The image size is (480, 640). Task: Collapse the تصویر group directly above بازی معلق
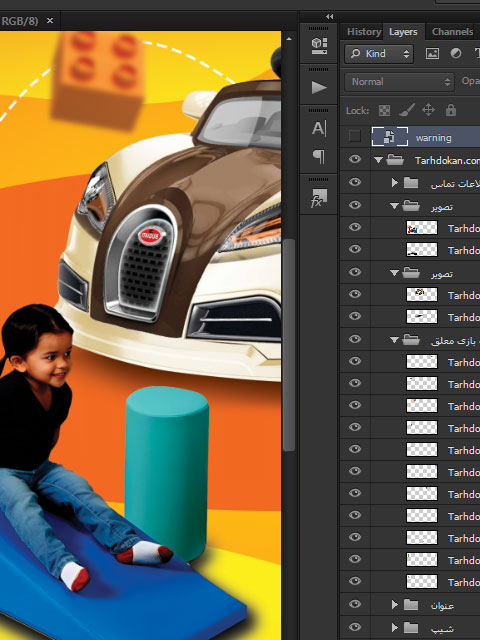394,273
